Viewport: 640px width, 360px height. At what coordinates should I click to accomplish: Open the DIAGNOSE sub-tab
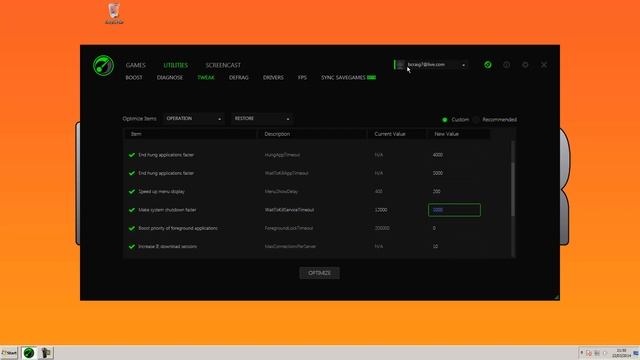170,78
